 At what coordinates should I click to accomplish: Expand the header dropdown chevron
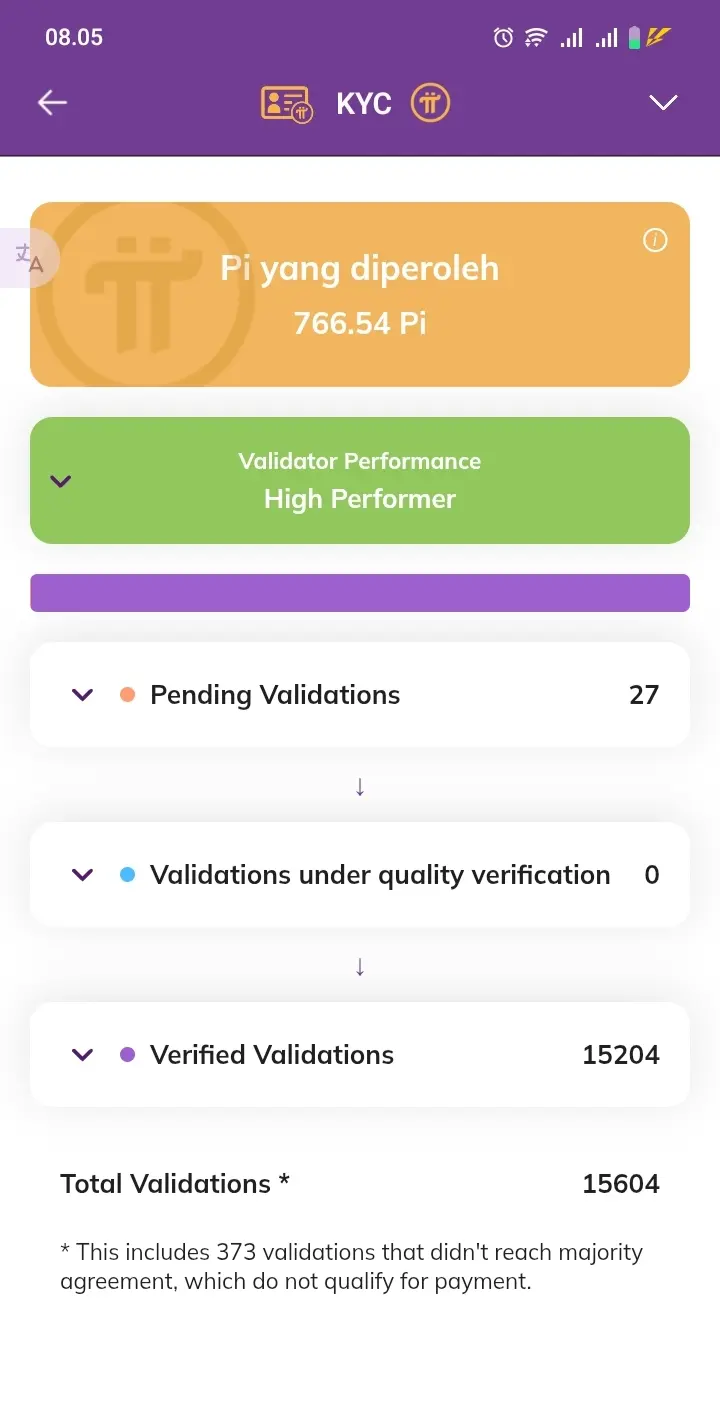tap(663, 102)
